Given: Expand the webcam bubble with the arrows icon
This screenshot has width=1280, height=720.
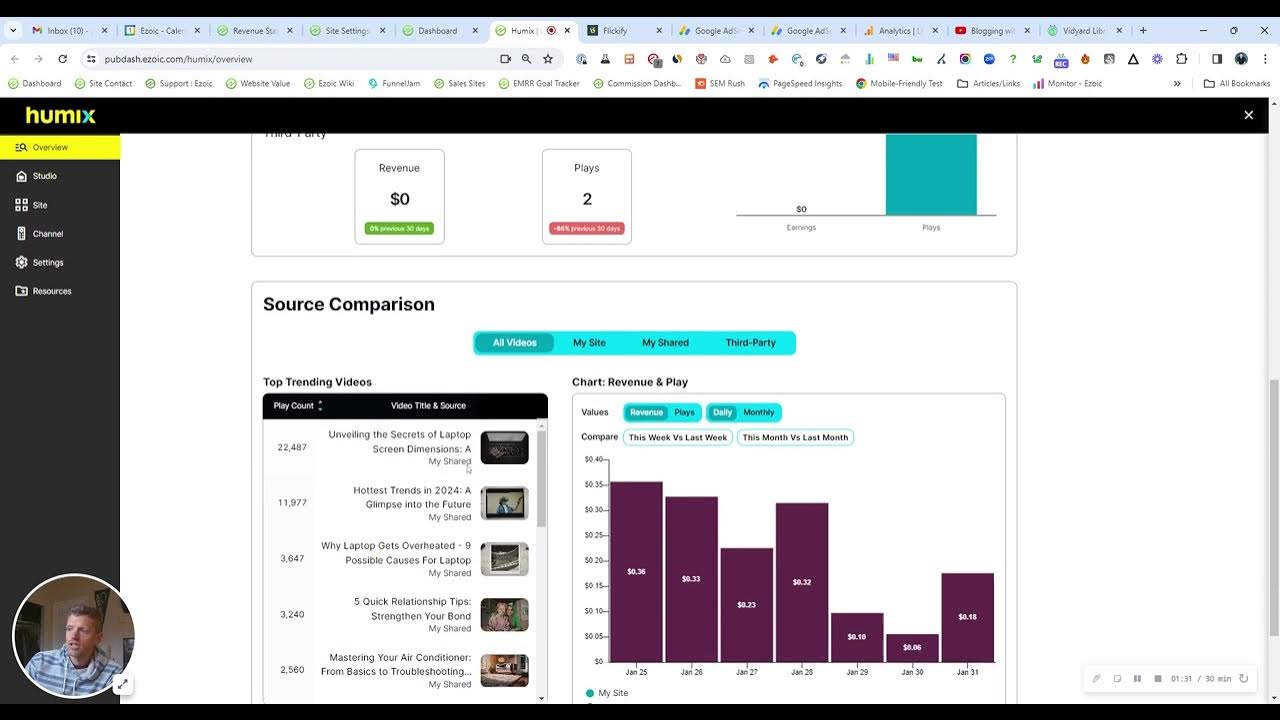Looking at the screenshot, I should click(x=121, y=685).
